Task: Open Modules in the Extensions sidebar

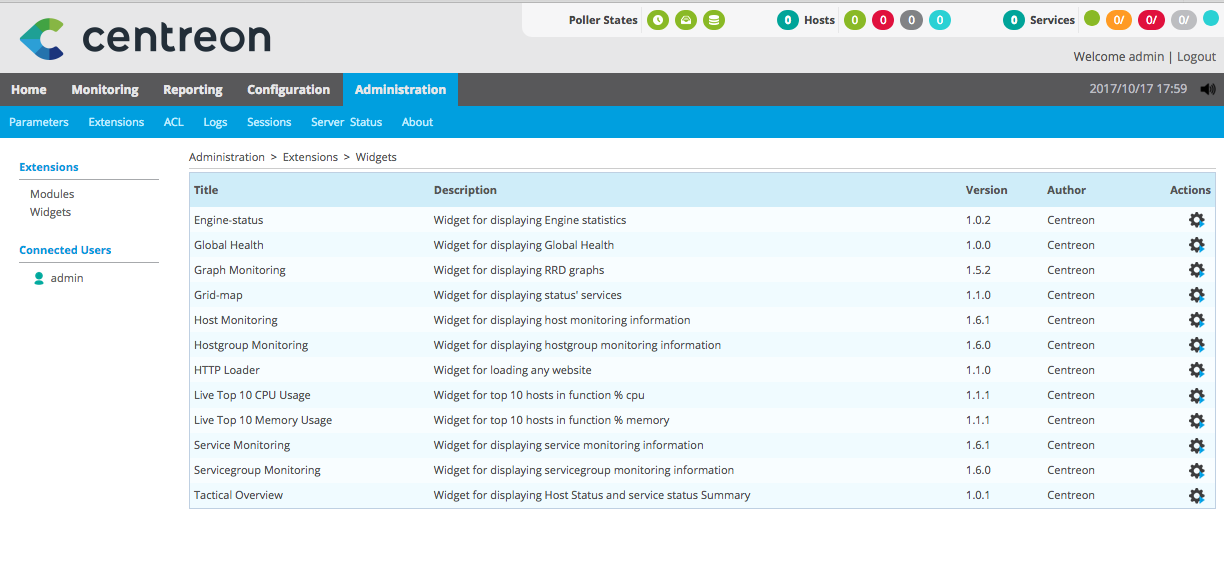Action: (x=52, y=194)
